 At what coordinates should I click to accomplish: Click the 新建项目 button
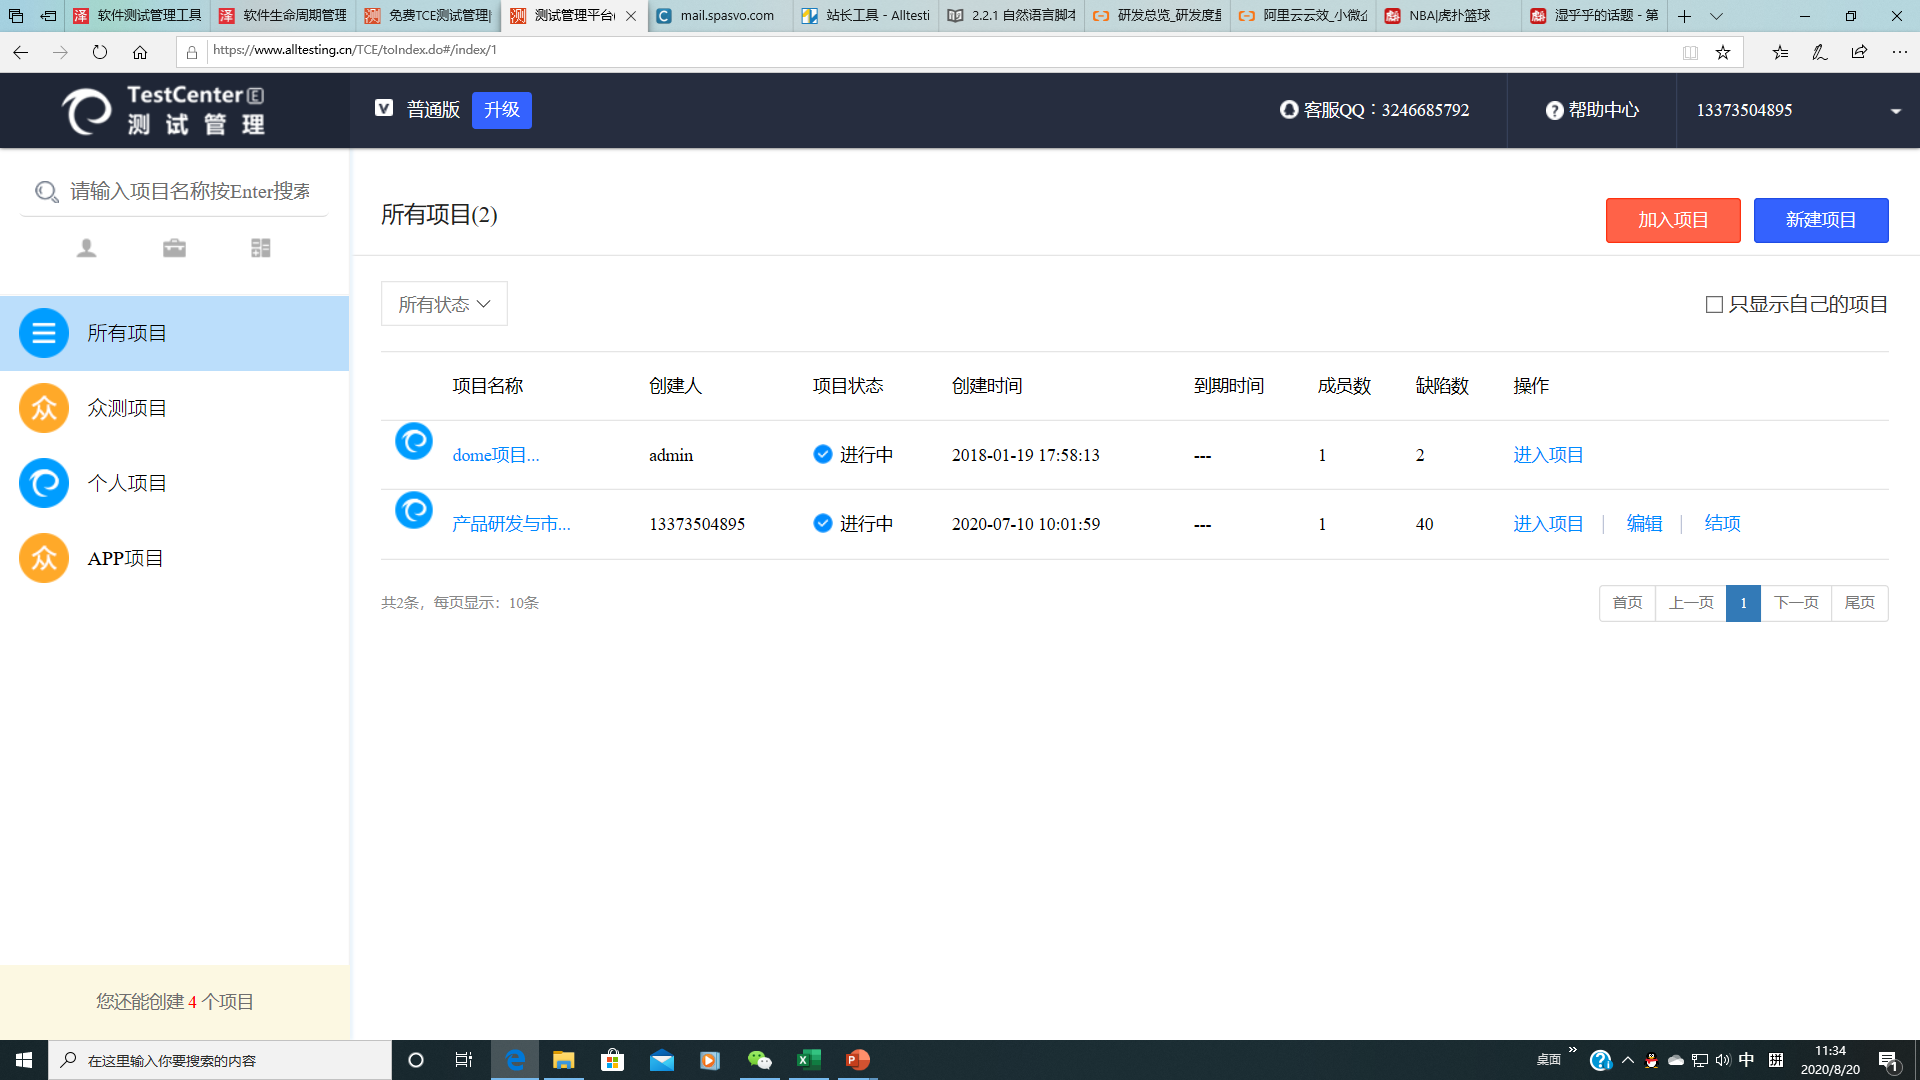1821,220
